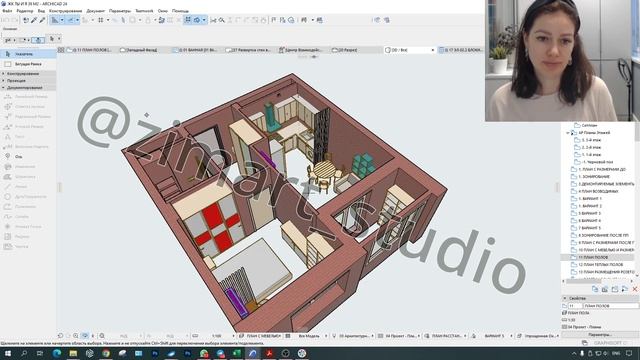The image size is (640, 360).
Task: Open Google Chrome from taskbar
Action: tap(106, 353)
